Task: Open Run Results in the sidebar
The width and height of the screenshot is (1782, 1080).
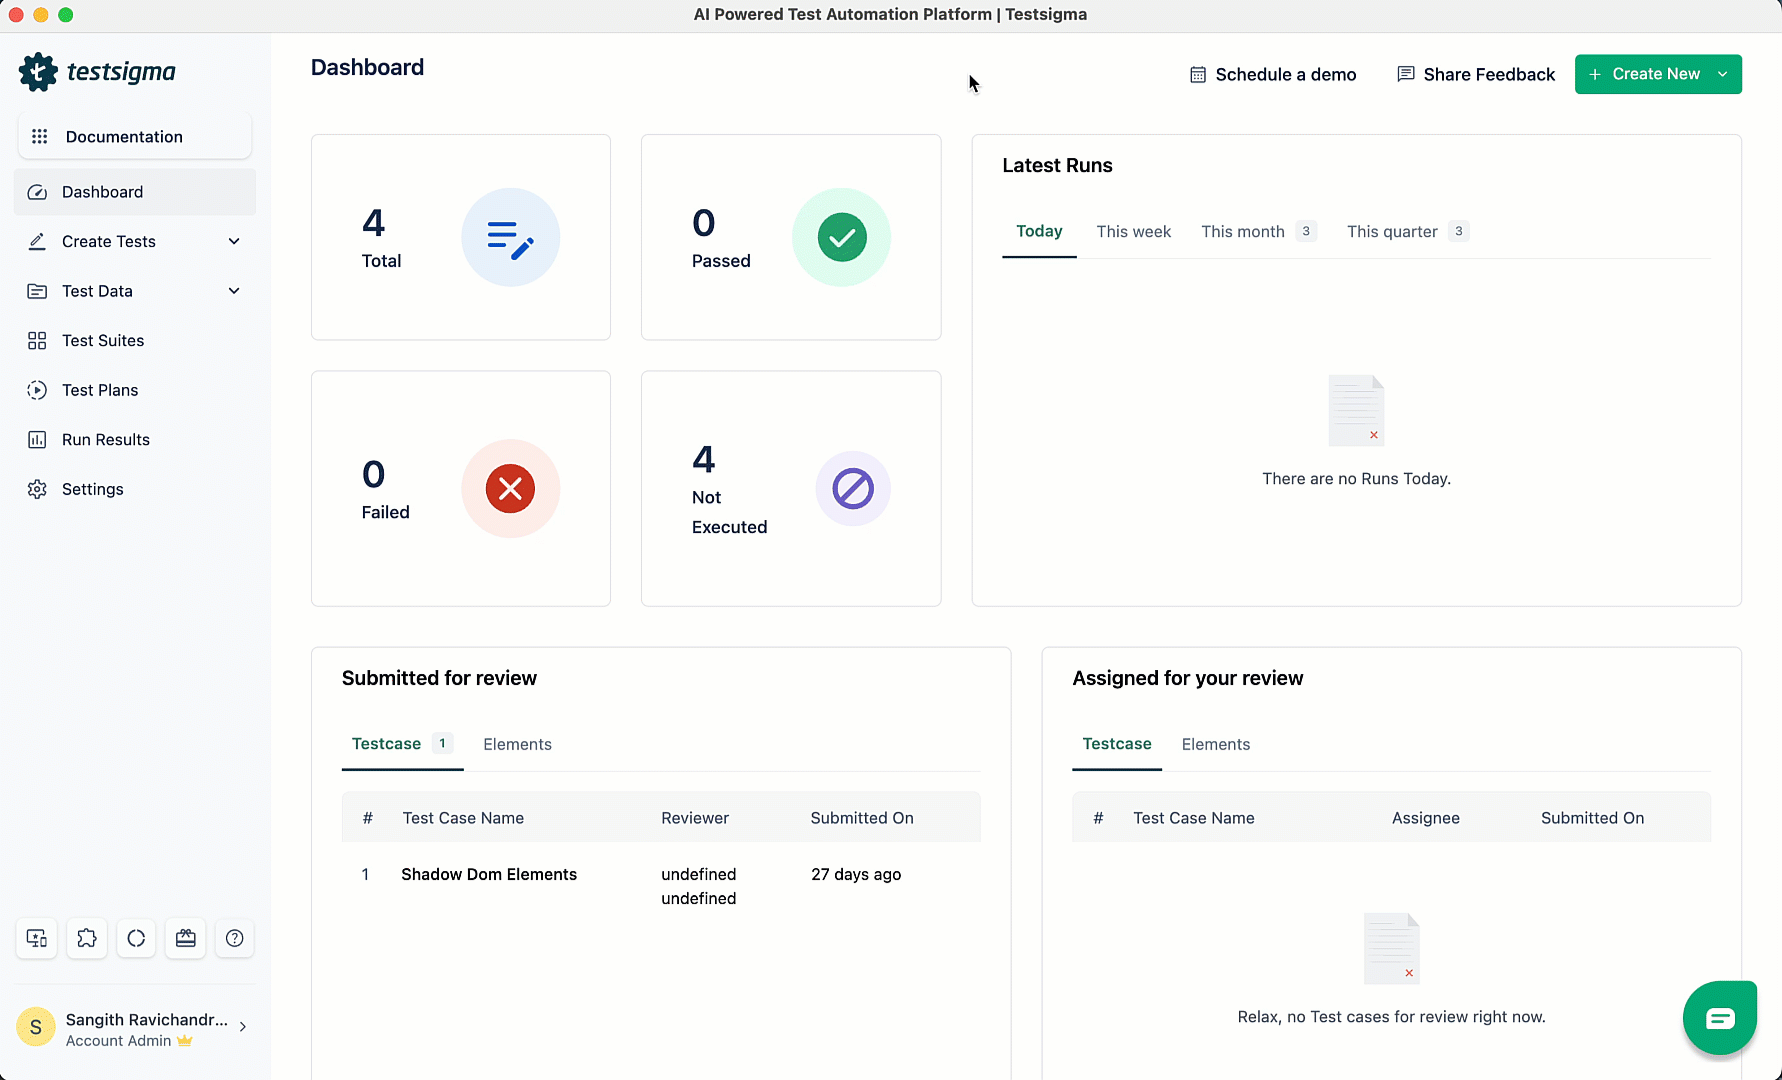Action: click(x=135, y=440)
